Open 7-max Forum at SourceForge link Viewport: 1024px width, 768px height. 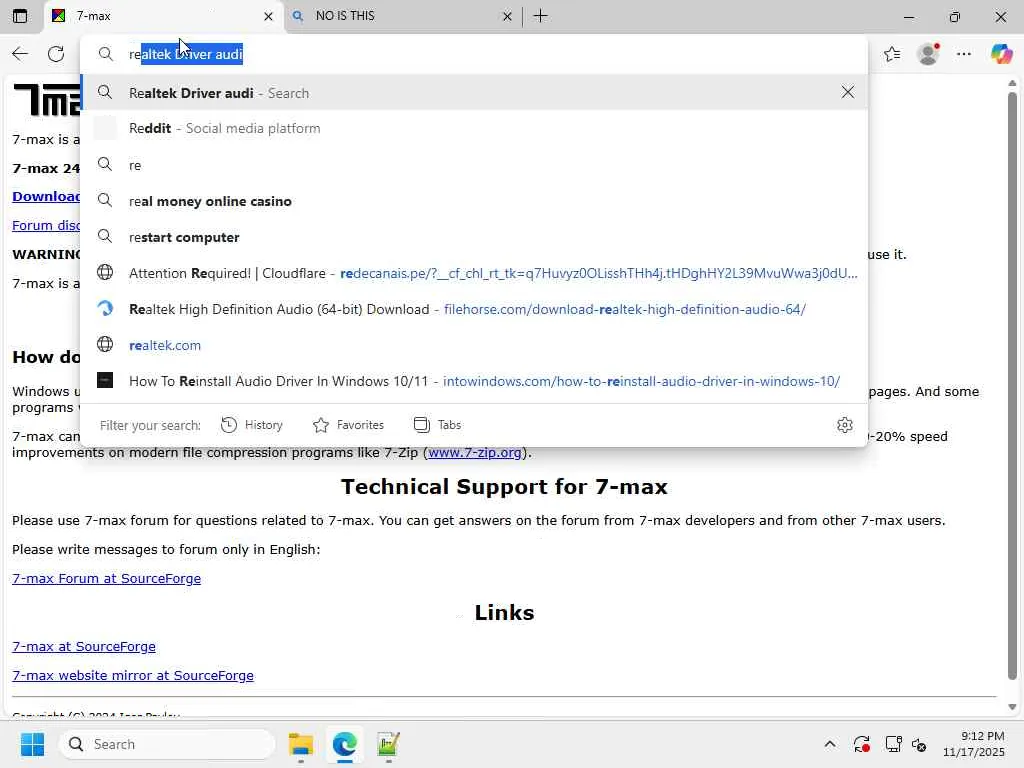click(106, 579)
